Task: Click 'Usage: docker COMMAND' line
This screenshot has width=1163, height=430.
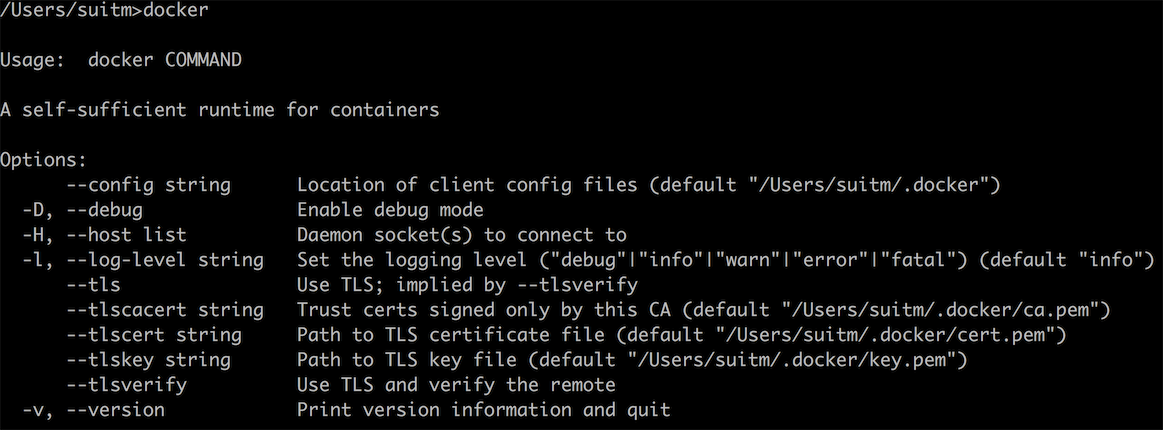Action: click(121, 60)
